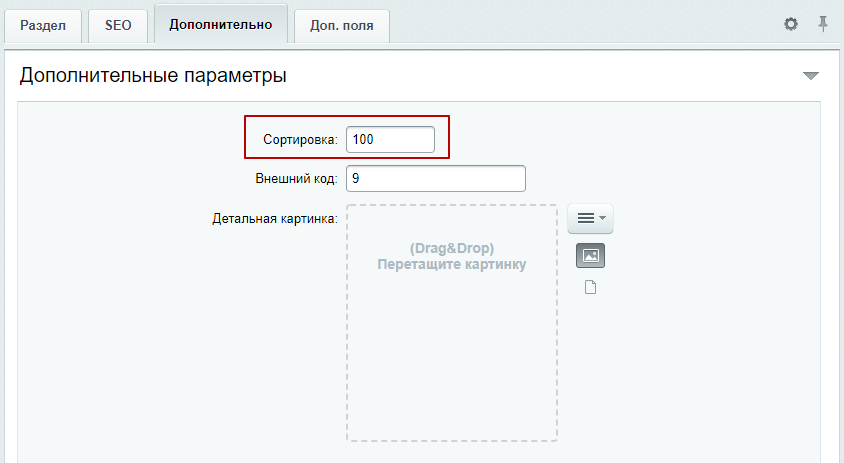
Task: Click the Дополнительные параметры heading
Action: [x=153, y=75]
